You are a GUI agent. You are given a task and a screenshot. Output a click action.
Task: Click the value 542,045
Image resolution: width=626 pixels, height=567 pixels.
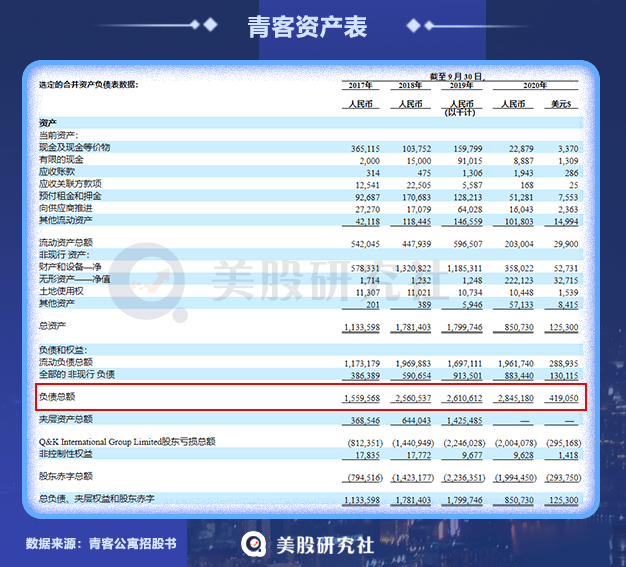[x=365, y=244]
